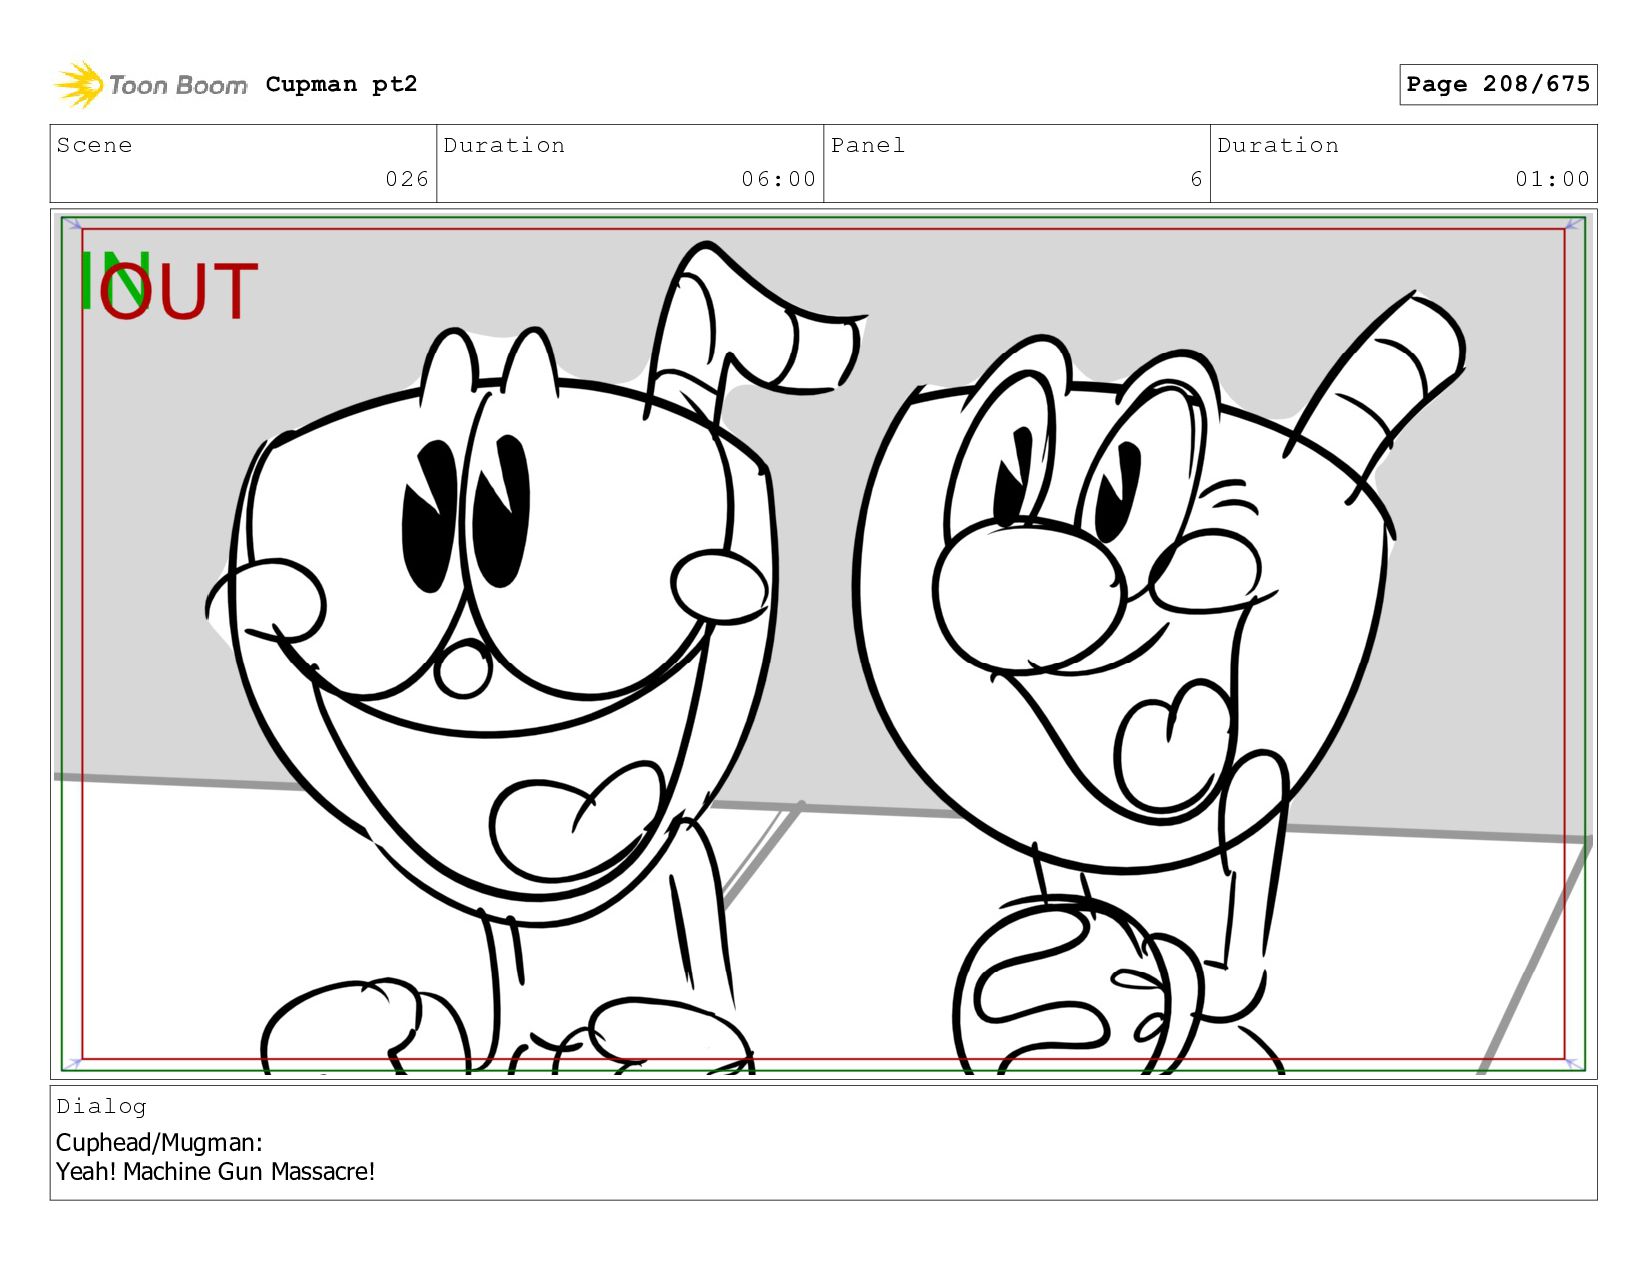This screenshot has height=1275, width=1650.
Task: Click the 'Cuphead/Mugman:' speaker line
Action: pos(159,1142)
